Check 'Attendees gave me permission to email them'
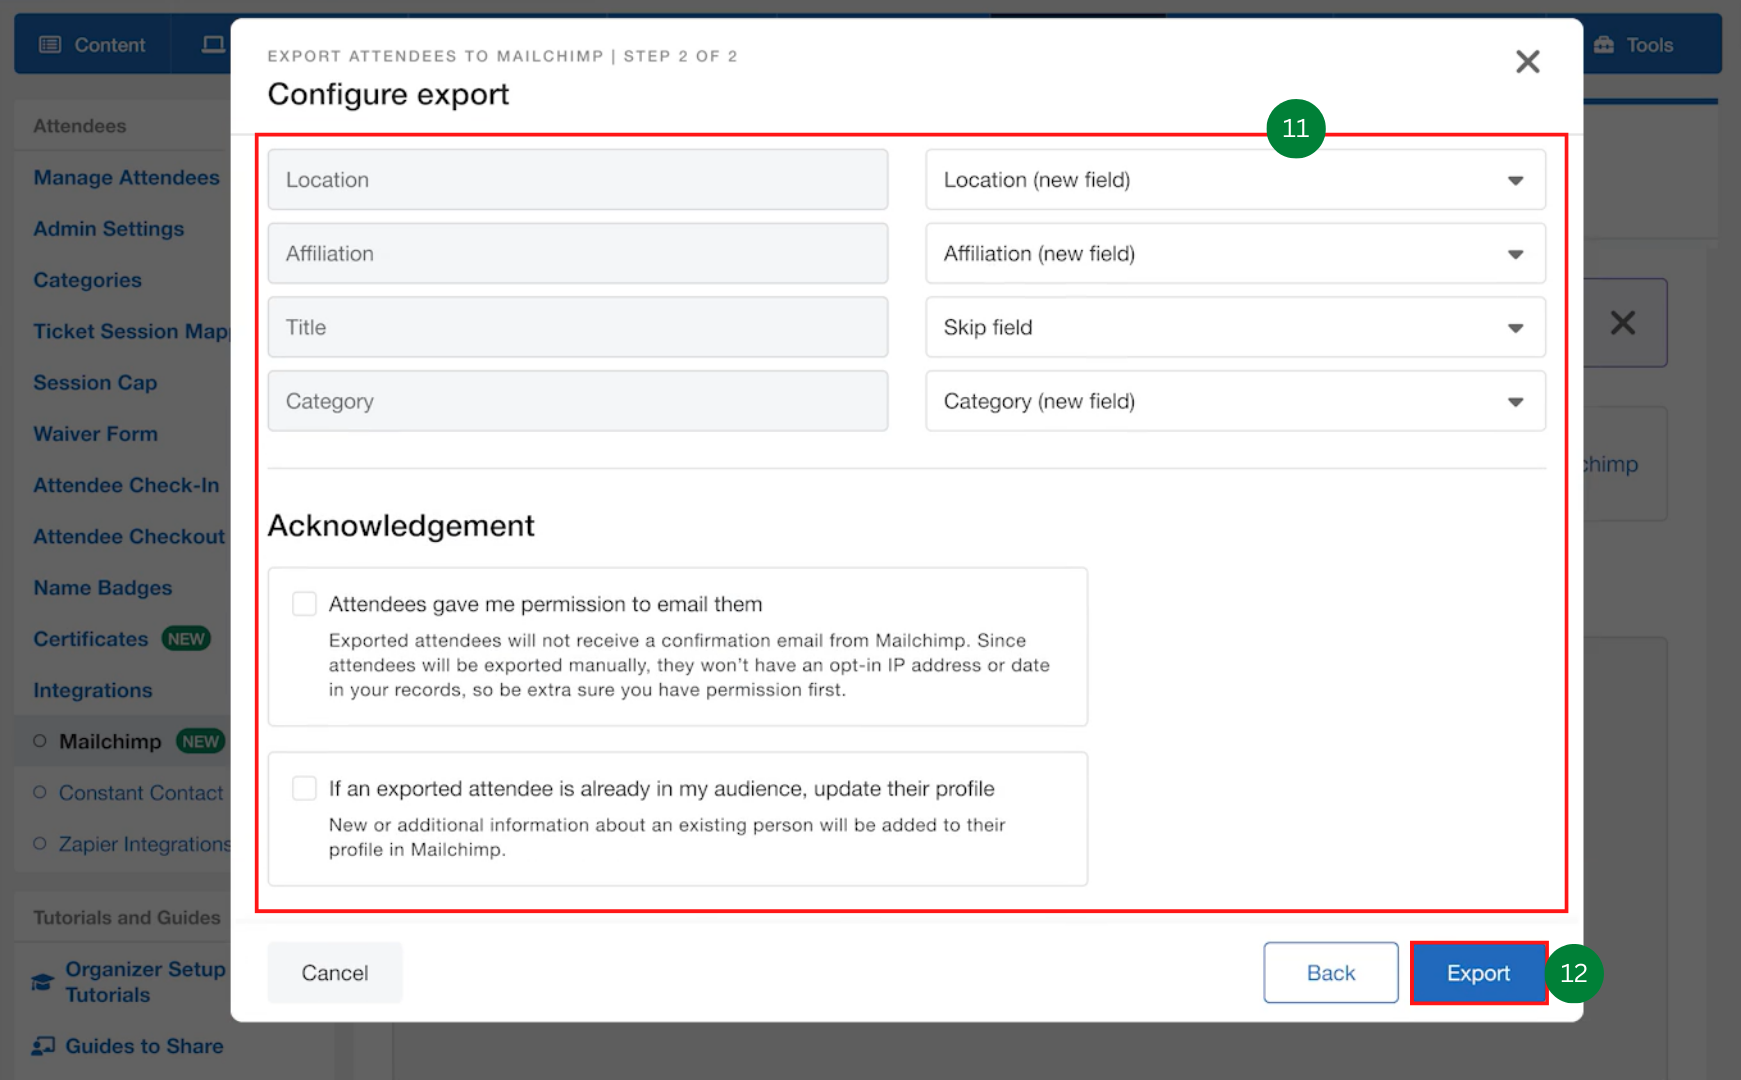 pyautogui.click(x=304, y=604)
